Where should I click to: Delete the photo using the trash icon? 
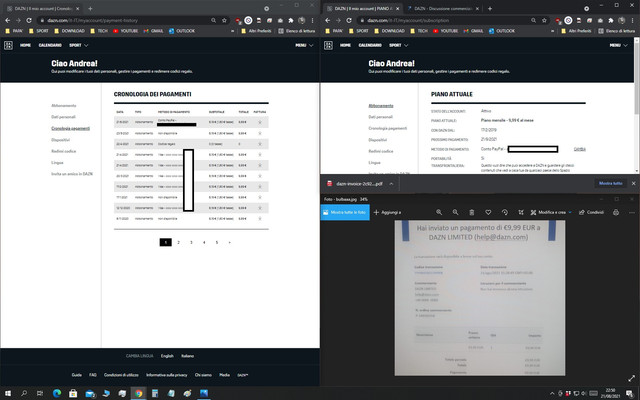tap(472, 212)
